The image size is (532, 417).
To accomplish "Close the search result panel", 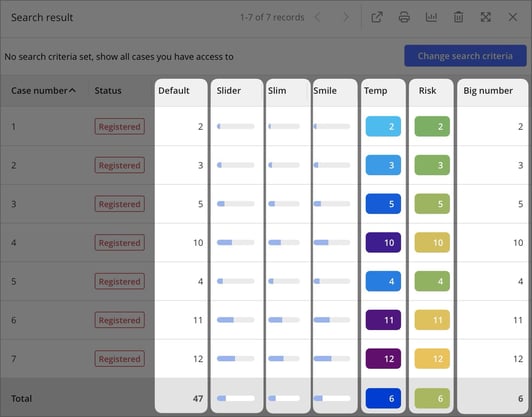I will (x=513, y=17).
